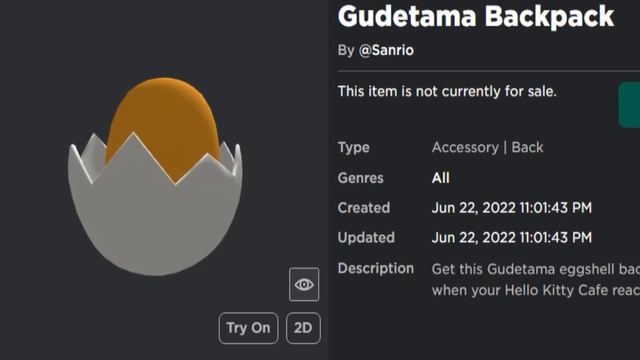Click the Type field label
640x360 pixels.
point(353,147)
